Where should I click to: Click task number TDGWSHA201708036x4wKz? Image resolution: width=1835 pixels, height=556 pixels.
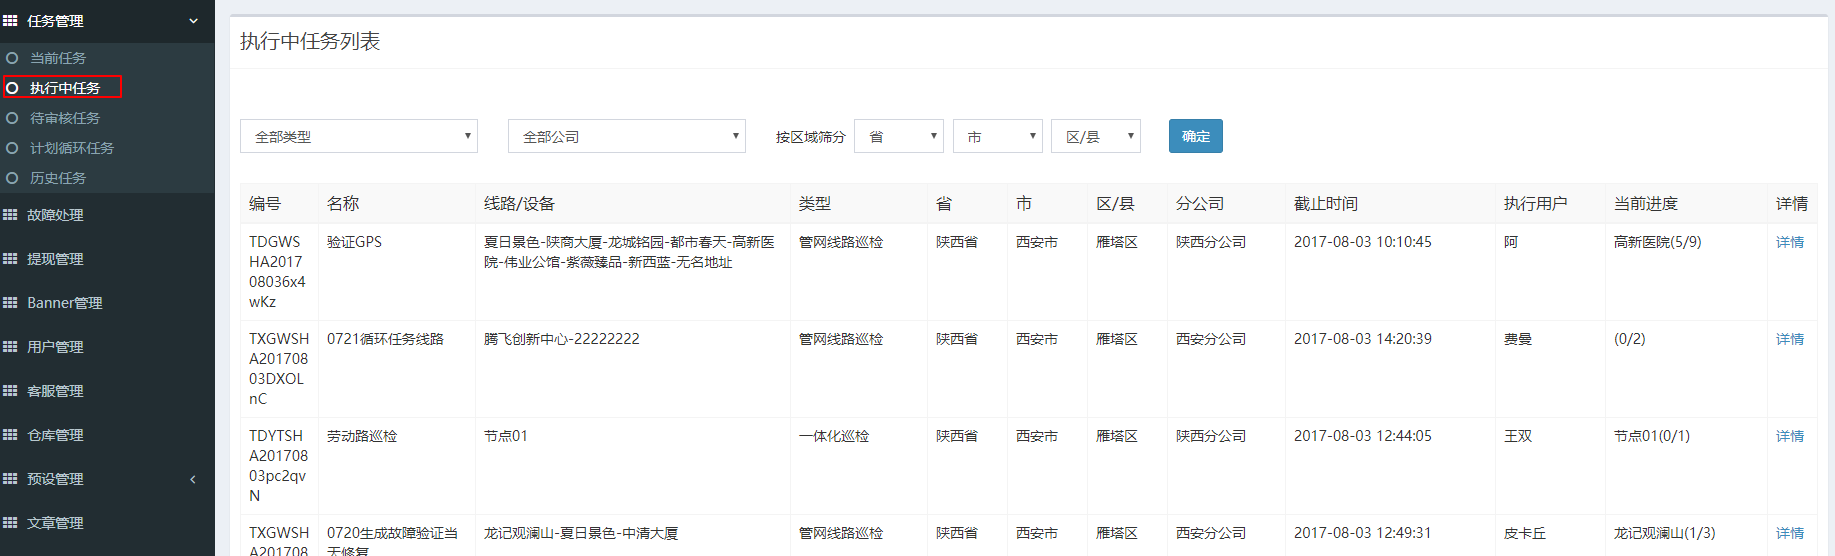(278, 271)
